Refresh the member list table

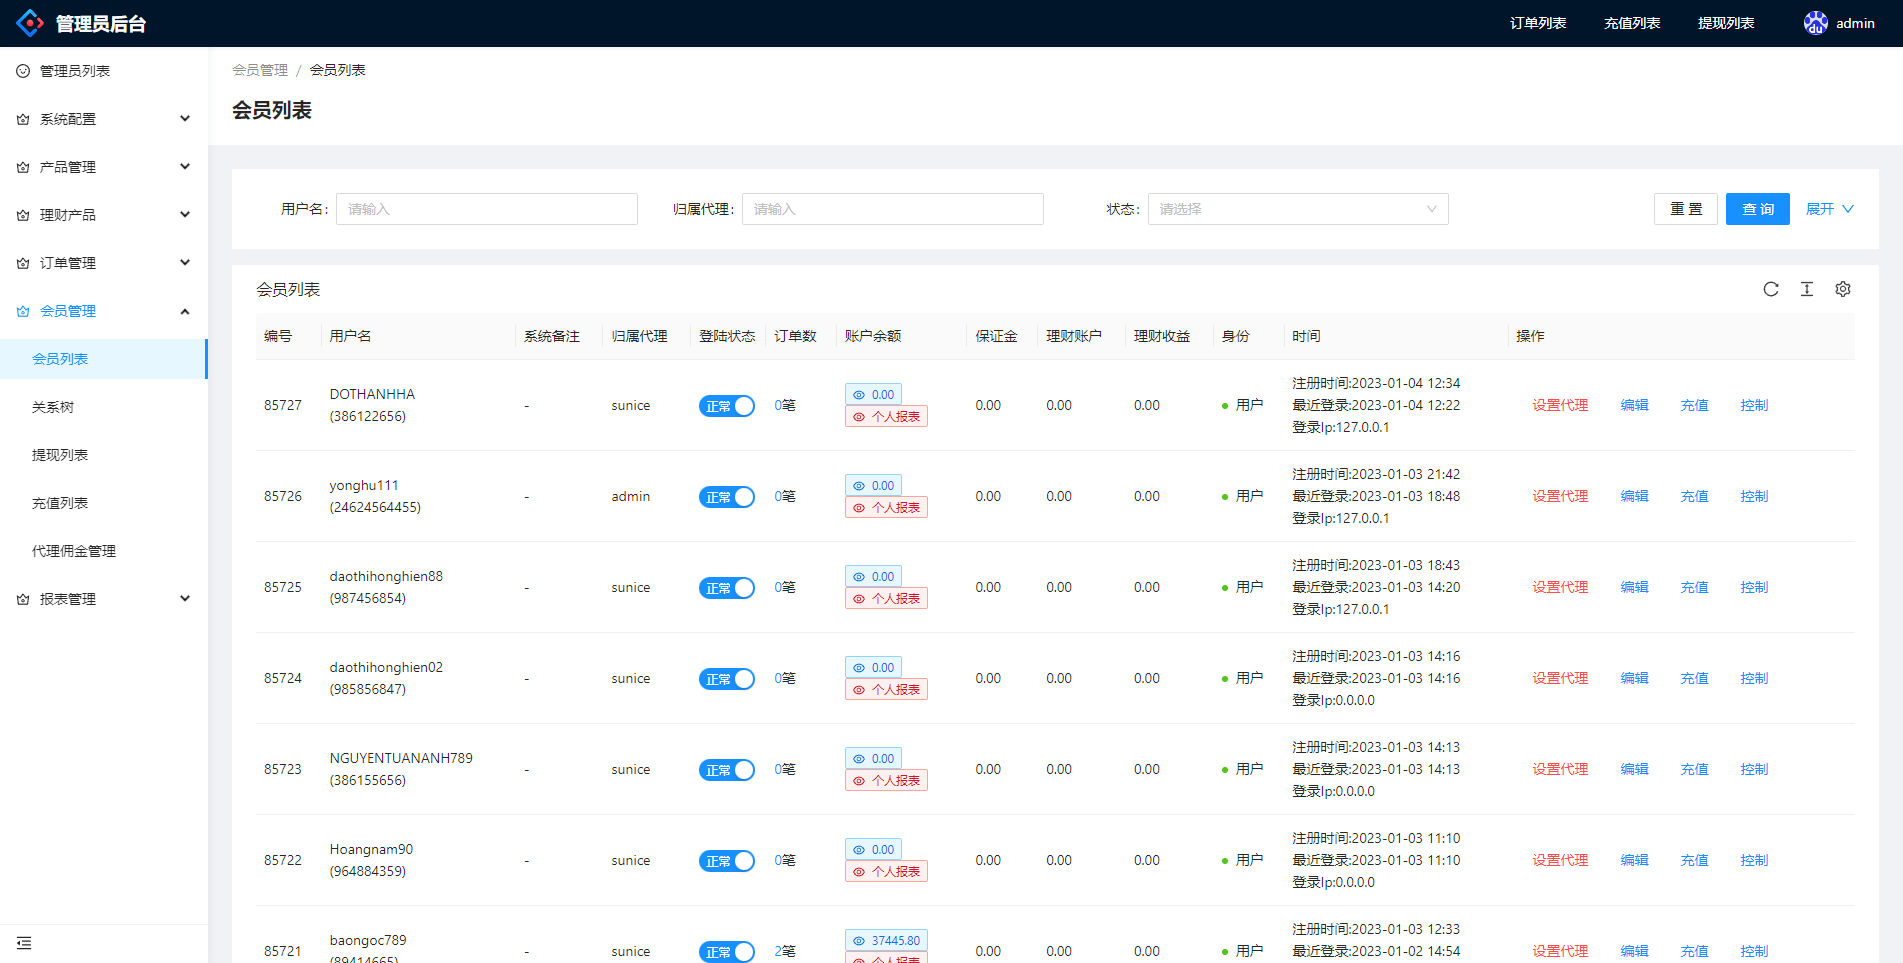pos(1771,289)
